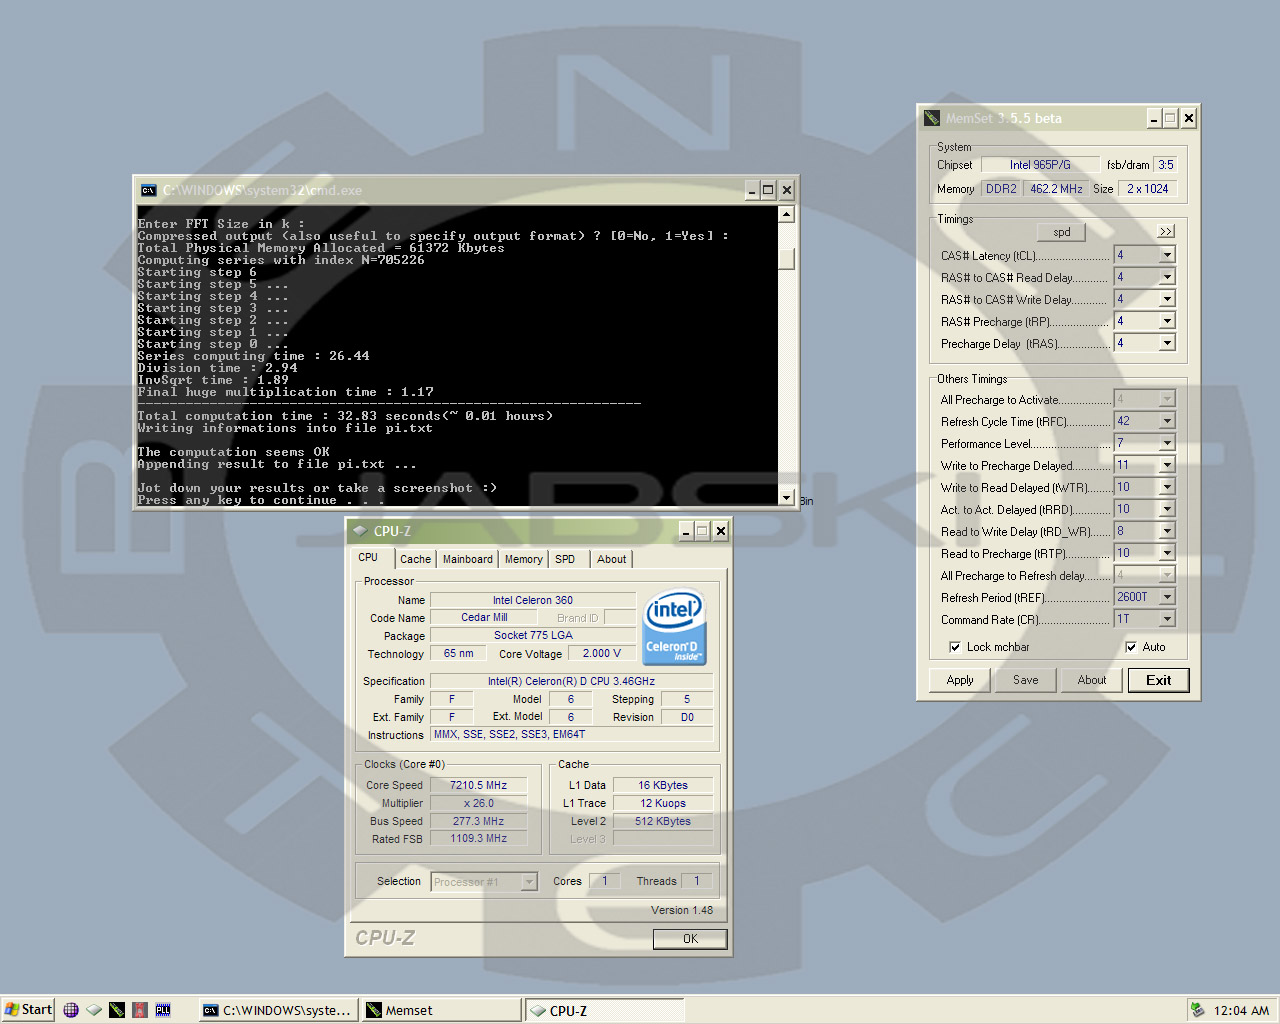Switch to the Cache tab in CPU-Z

(x=416, y=559)
